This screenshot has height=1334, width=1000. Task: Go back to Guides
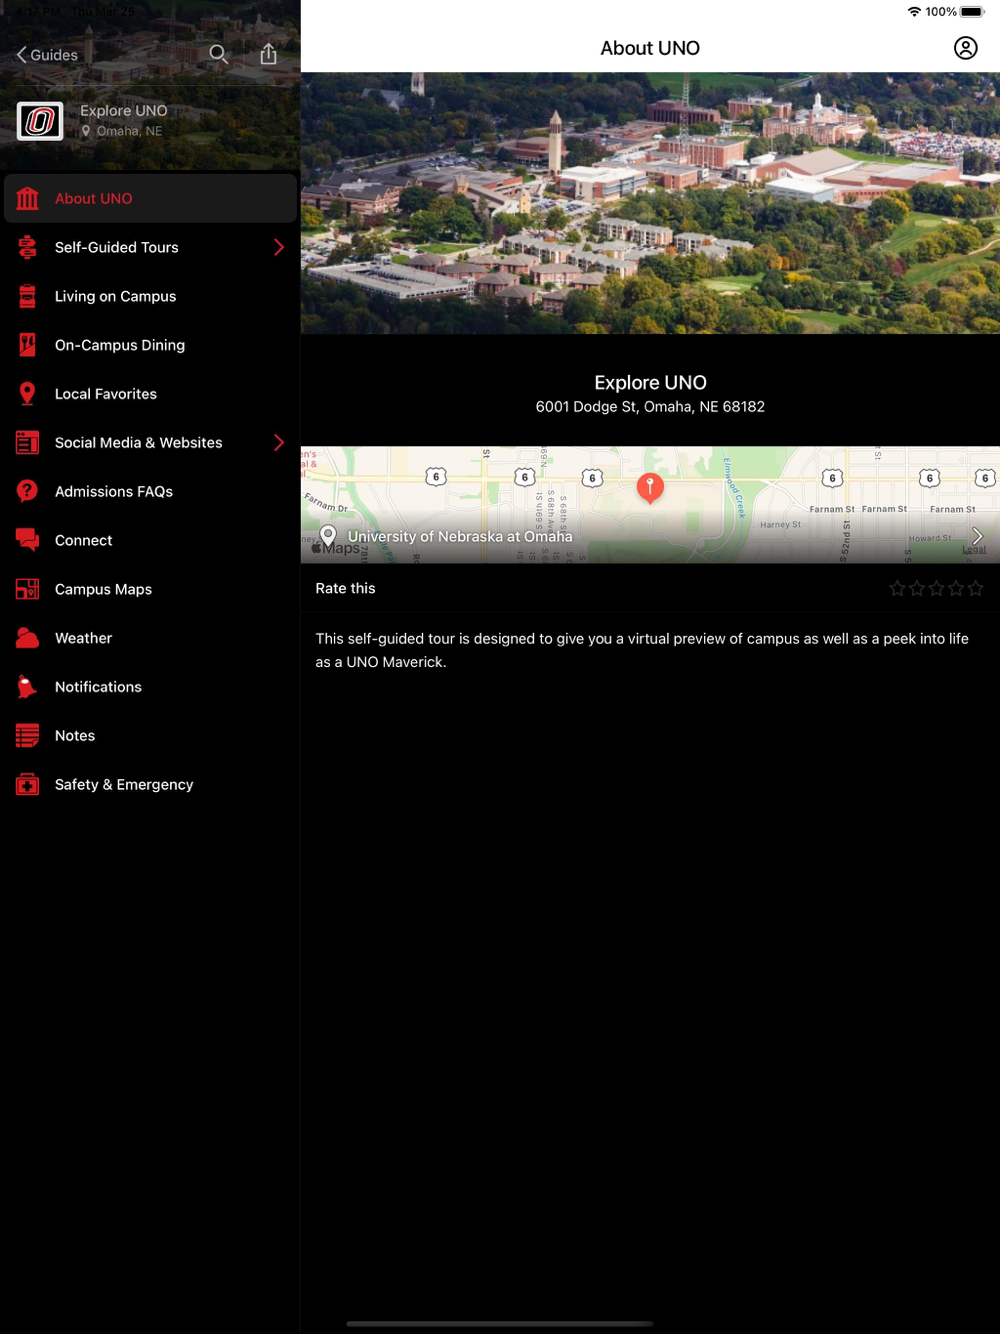point(47,55)
